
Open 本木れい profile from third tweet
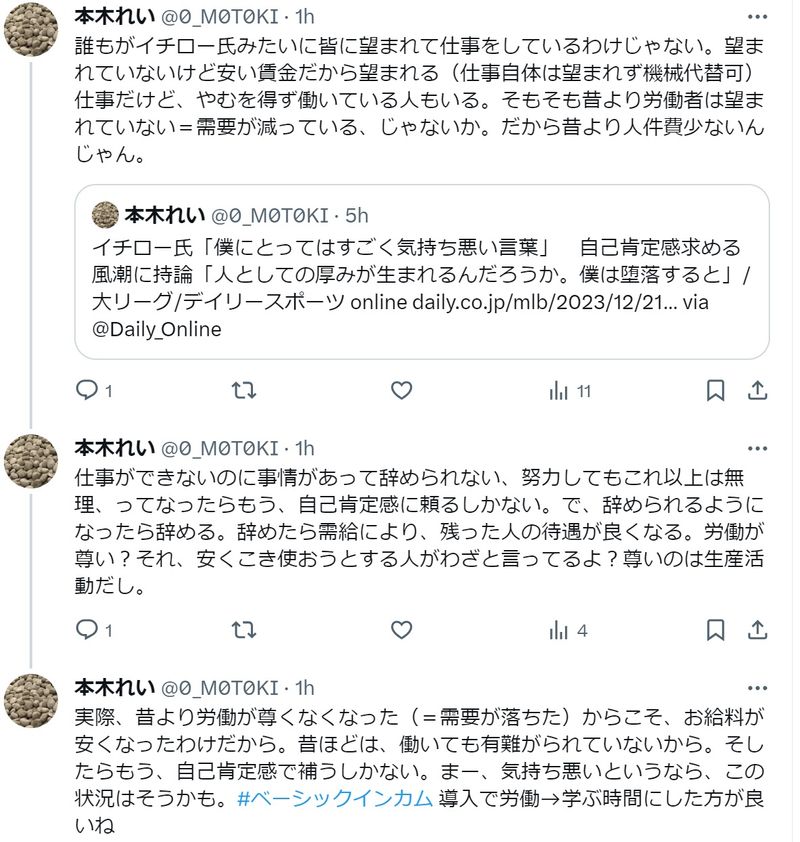(115, 687)
